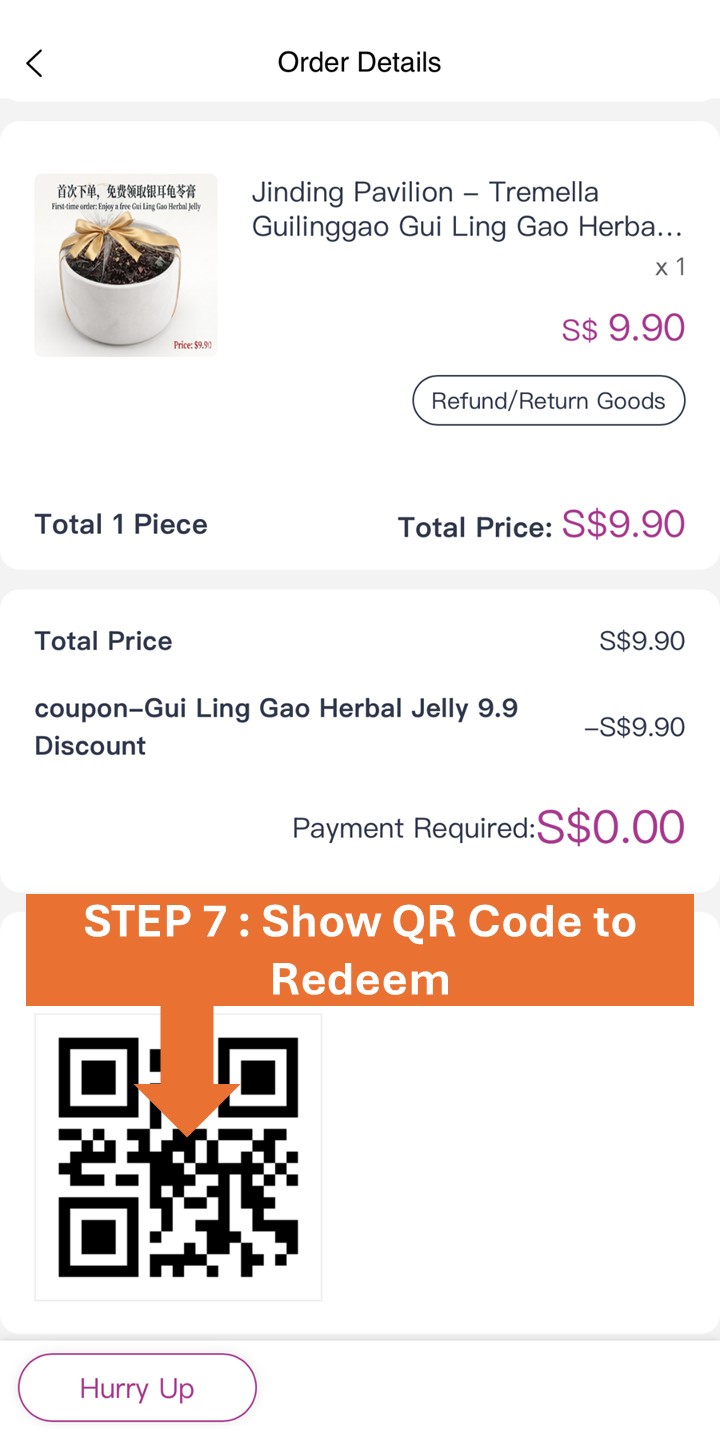Click the -S$9.90 discount amount
Image resolution: width=720 pixels, height=1440 pixels.
(x=634, y=727)
